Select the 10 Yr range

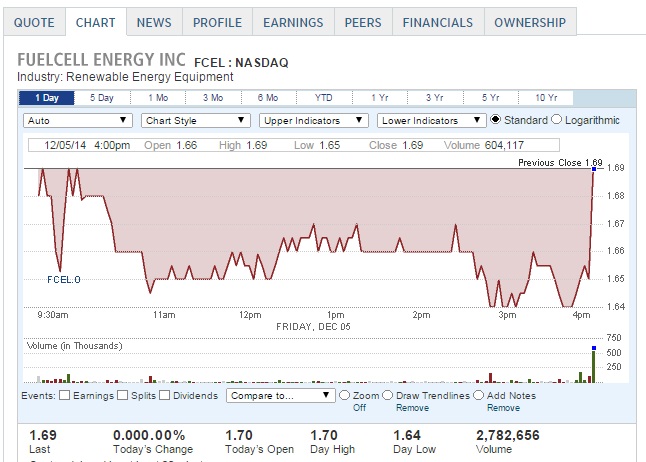click(x=546, y=98)
